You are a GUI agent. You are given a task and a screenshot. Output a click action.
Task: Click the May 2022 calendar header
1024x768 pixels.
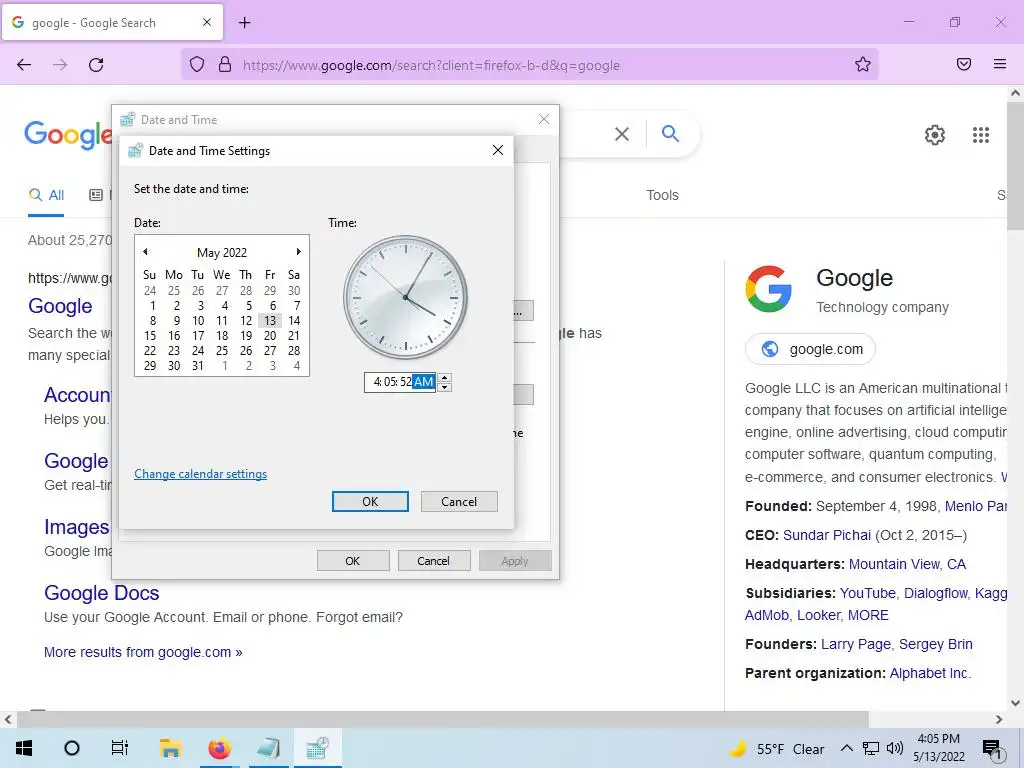pyautogui.click(x=222, y=252)
